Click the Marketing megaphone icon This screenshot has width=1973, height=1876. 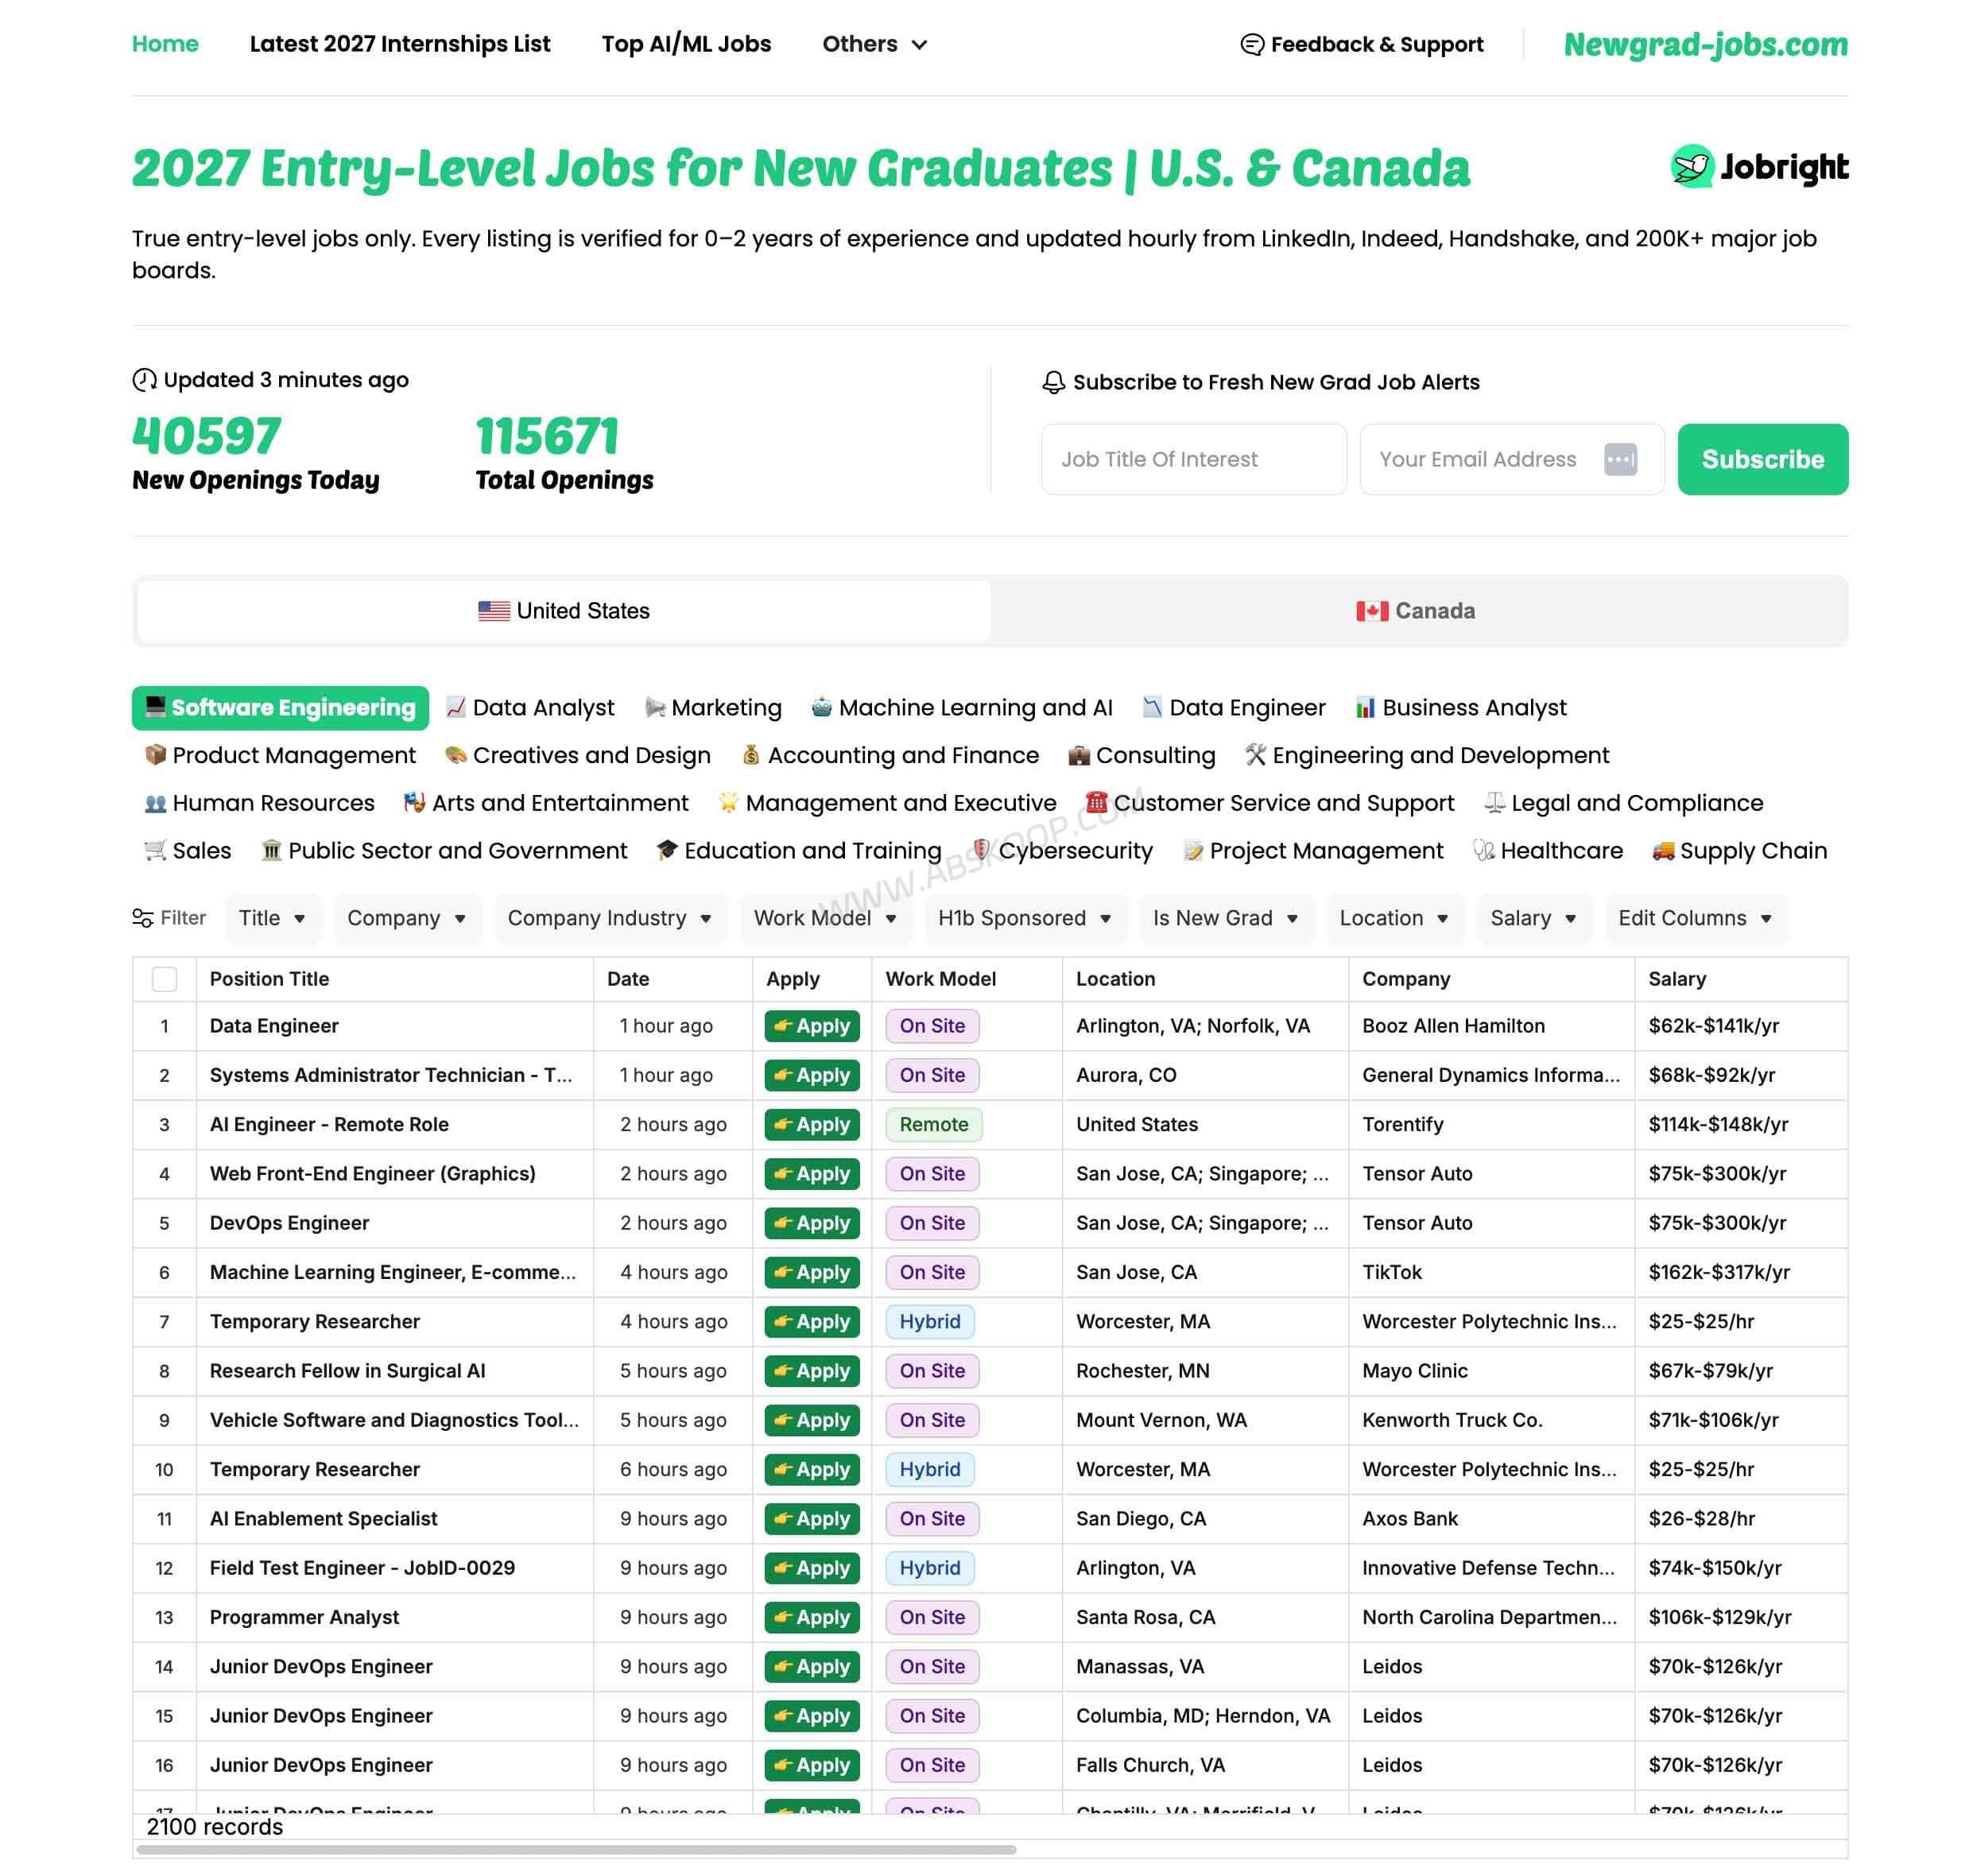coord(655,707)
